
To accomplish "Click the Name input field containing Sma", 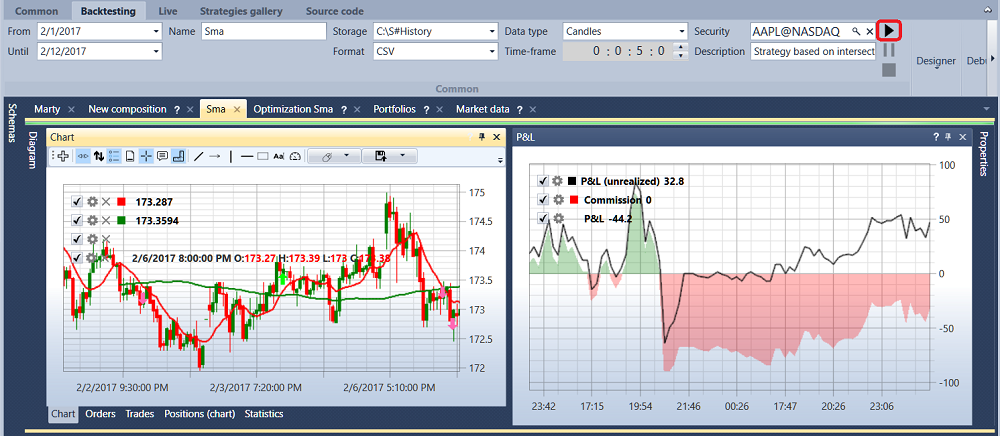I will pos(263,31).
